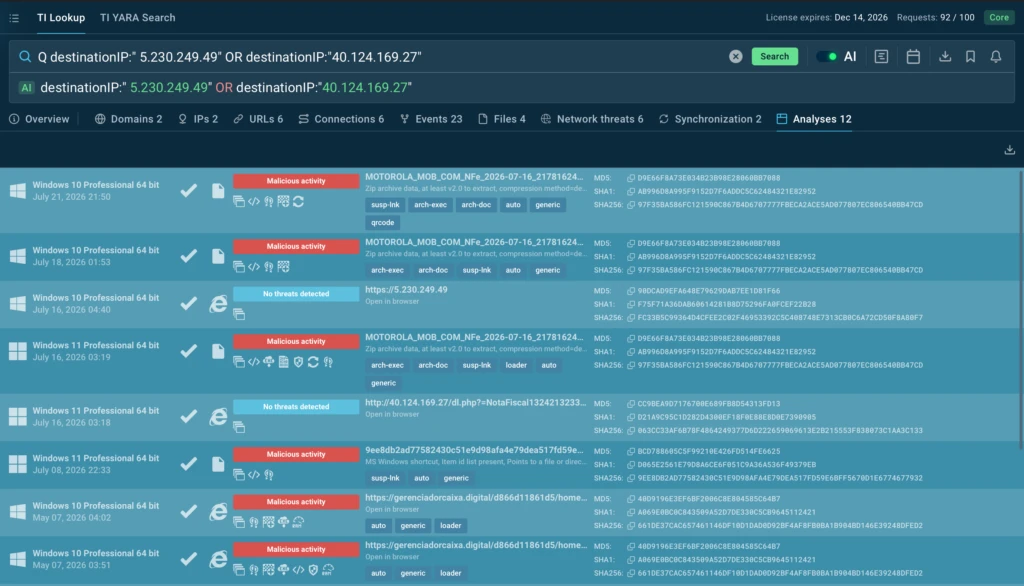Open the hamburger menu icon
This screenshot has height=586, width=1024.
click(x=14, y=18)
